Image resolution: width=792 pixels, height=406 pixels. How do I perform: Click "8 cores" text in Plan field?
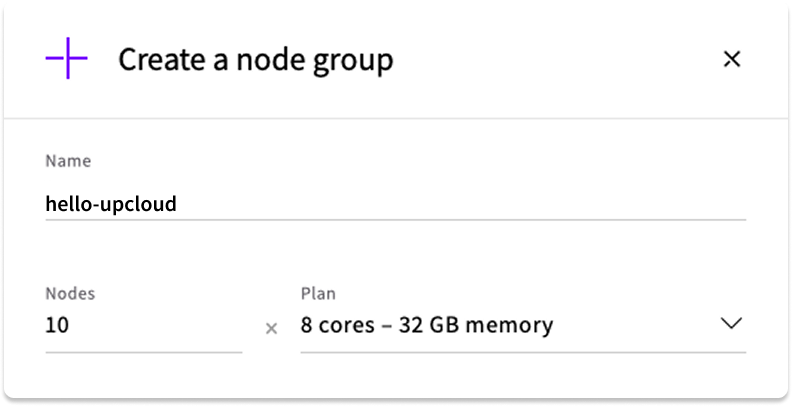pyautogui.click(x=335, y=325)
